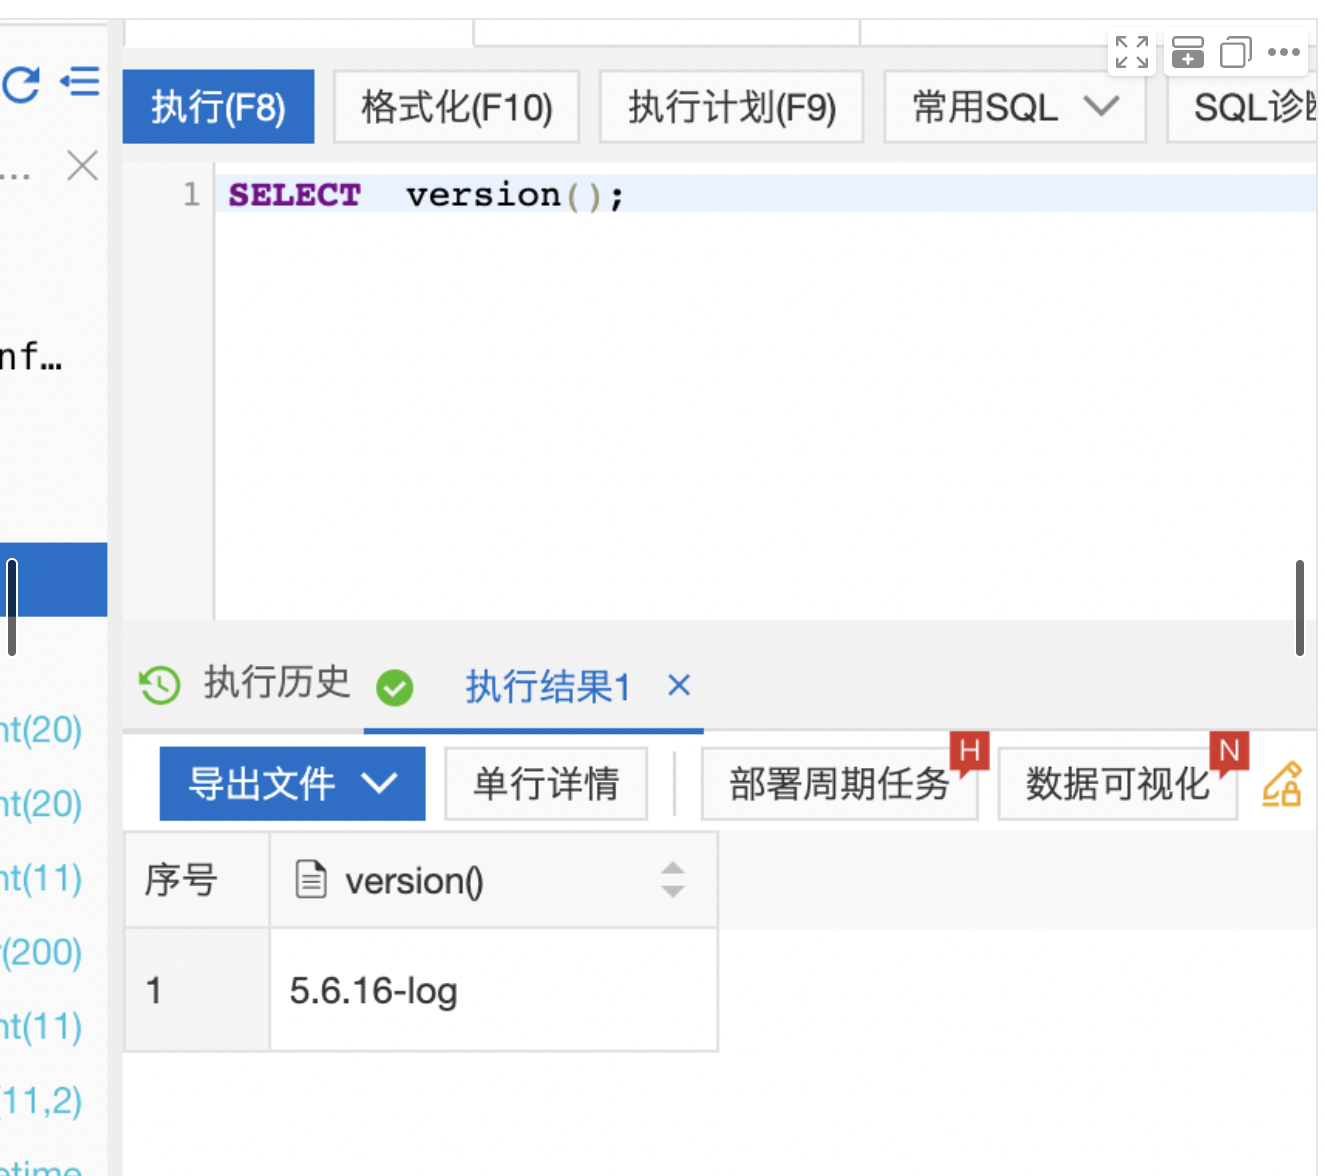Viewport: 1324px width, 1176px height.
Task: Close the 执行结果1 tab
Action: [x=678, y=685]
